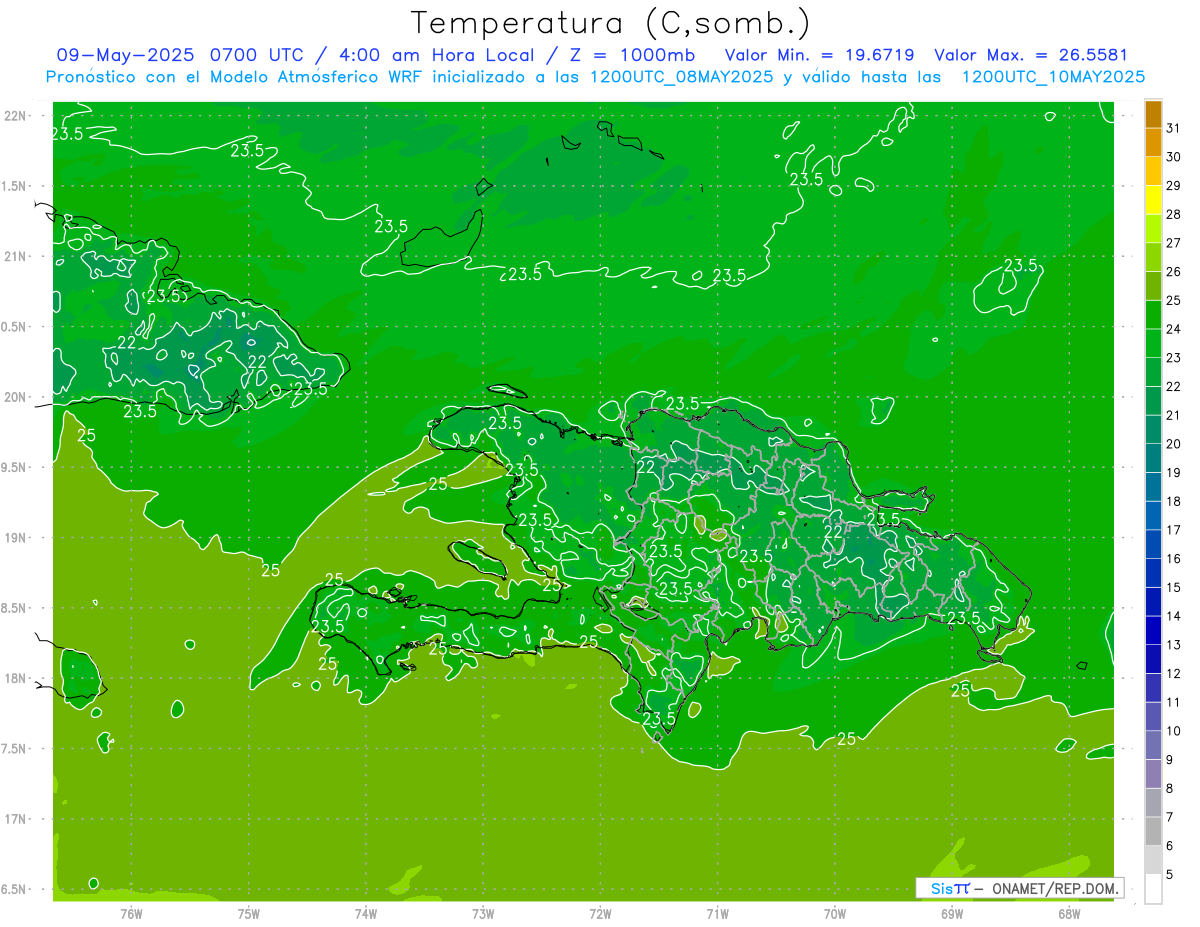Click the '72W' longitude axis label
Image resolution: width=1200 pixels, height=927 pixels.
pyautogui.click(x=601, y=913)
